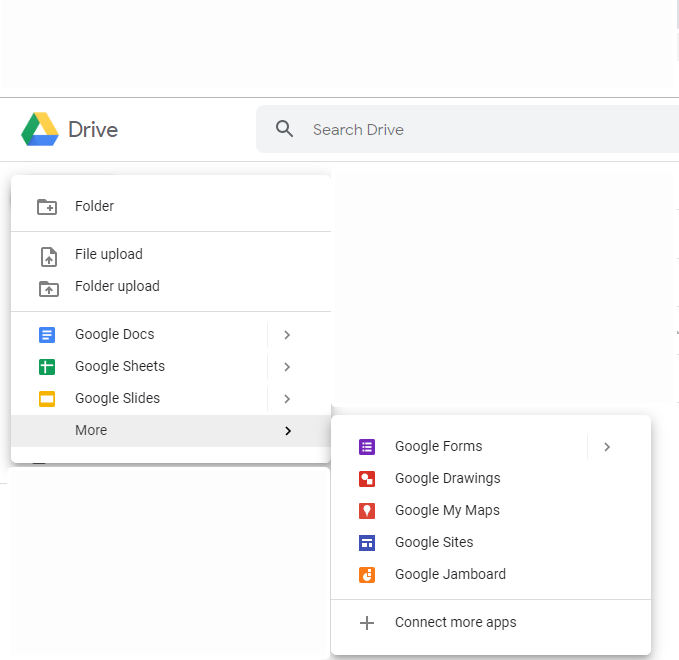Click into the Search Drive field

468,129
